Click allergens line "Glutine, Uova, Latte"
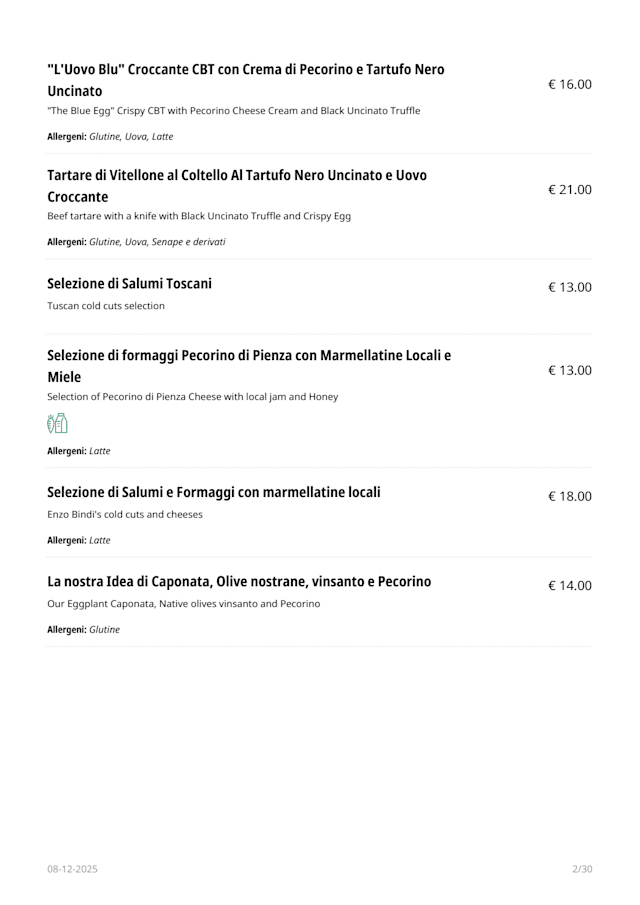Image resolution: width=640 pixels, height=905 pixels. click(110, 137)
